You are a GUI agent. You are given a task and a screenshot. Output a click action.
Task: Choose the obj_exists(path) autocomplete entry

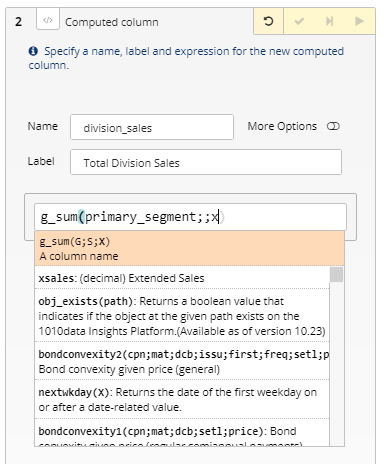pos(182,315)
